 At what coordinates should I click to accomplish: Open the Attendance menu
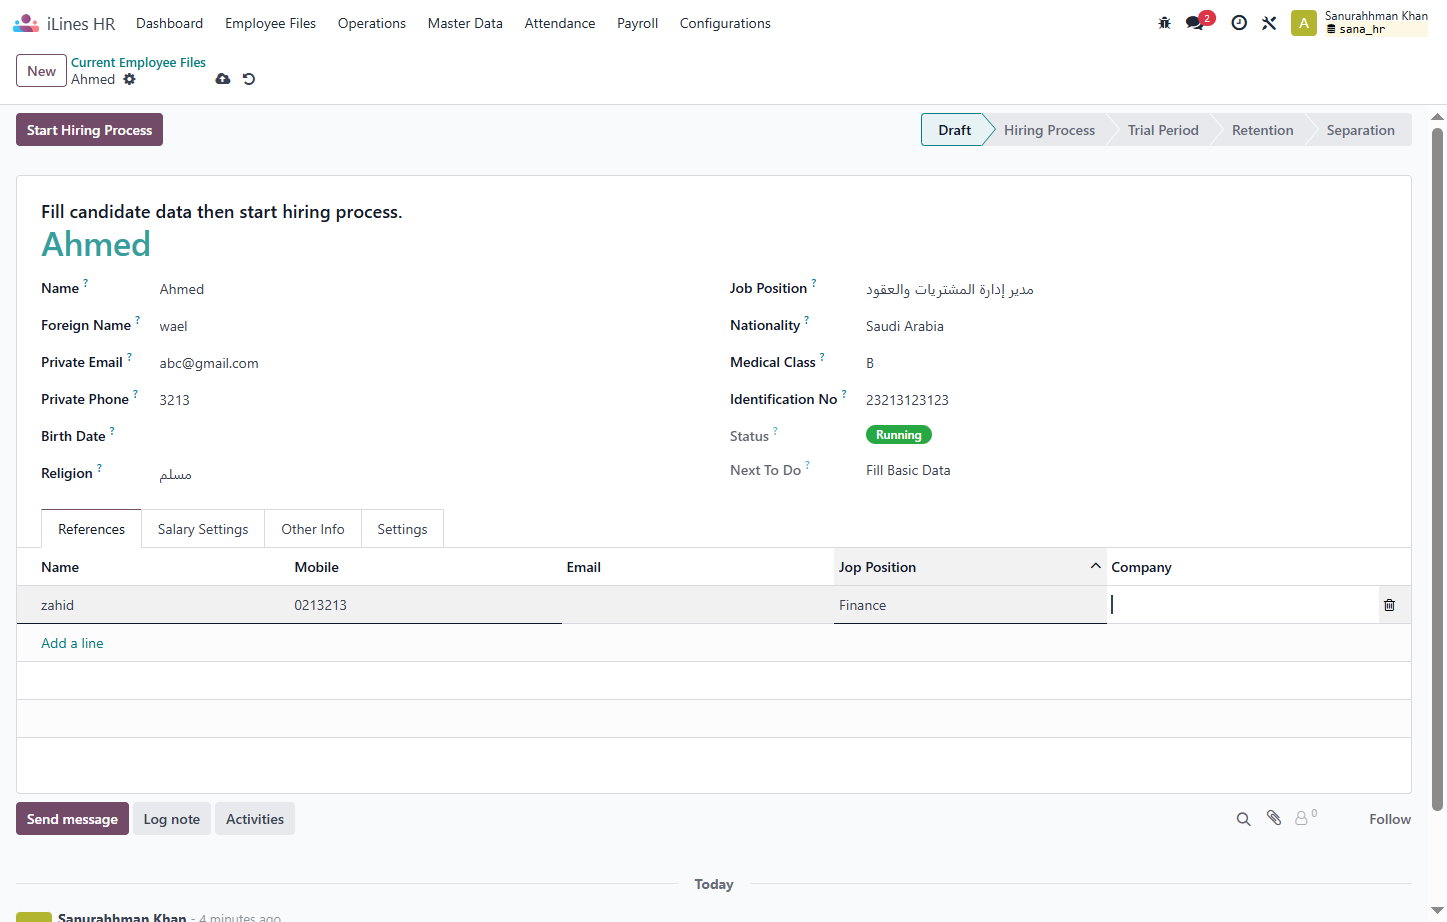(x=560, y=23)
